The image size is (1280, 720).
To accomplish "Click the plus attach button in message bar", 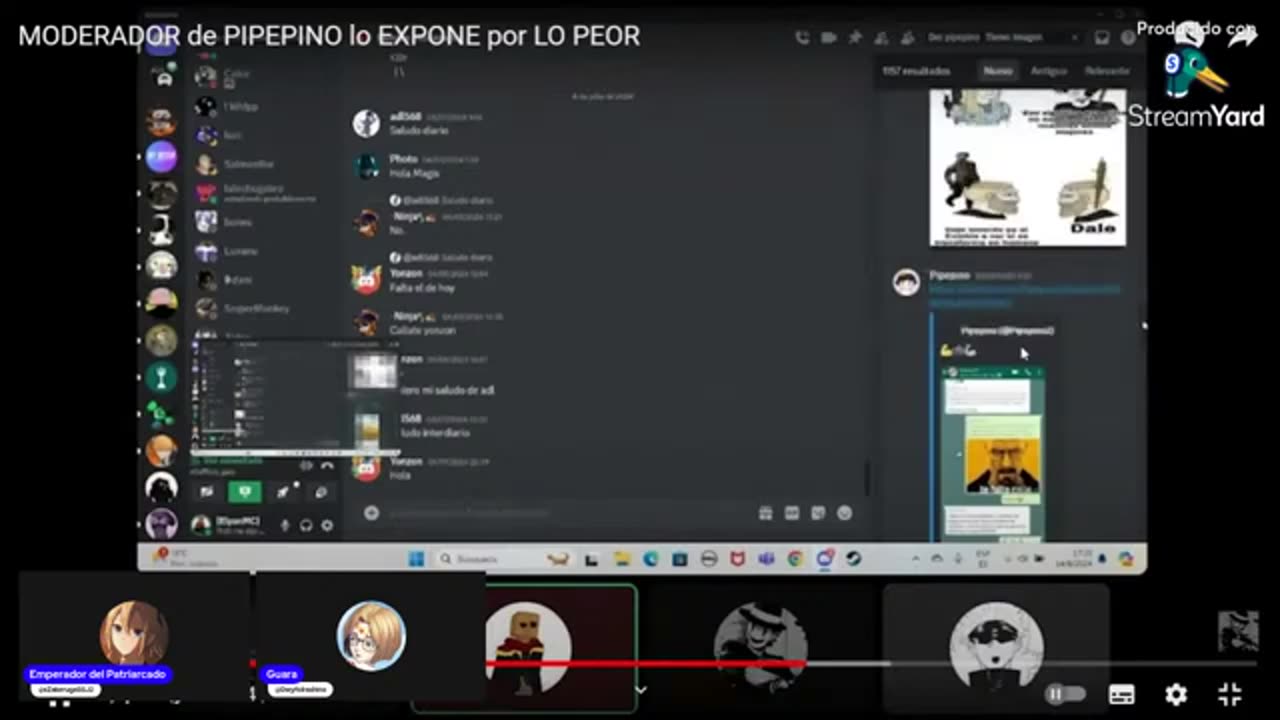I will click(371, 513).
